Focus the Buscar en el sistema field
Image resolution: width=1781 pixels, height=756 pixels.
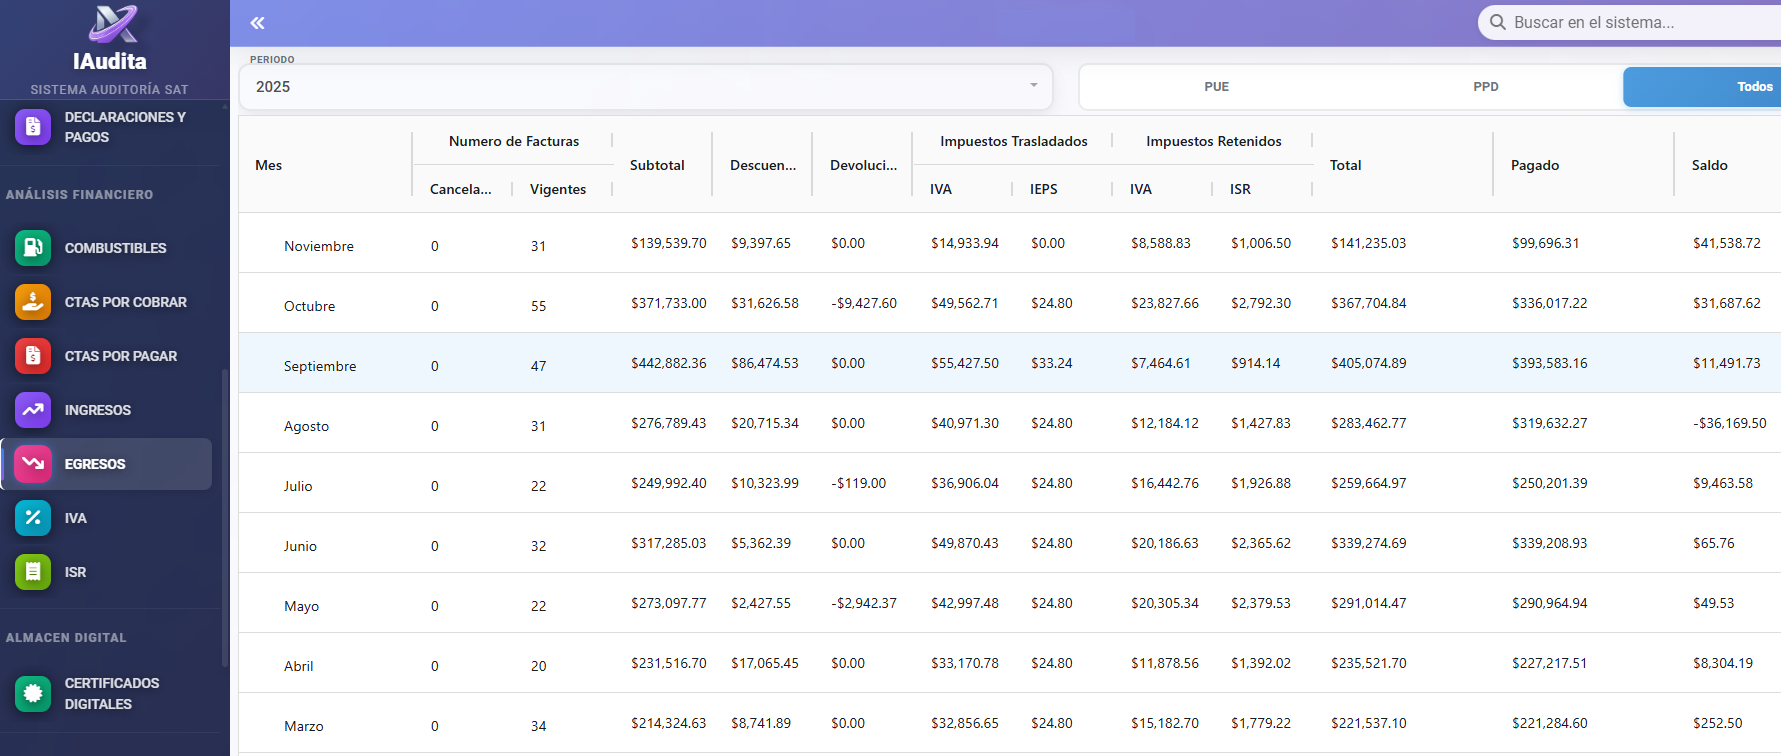tap(1640, 22)
